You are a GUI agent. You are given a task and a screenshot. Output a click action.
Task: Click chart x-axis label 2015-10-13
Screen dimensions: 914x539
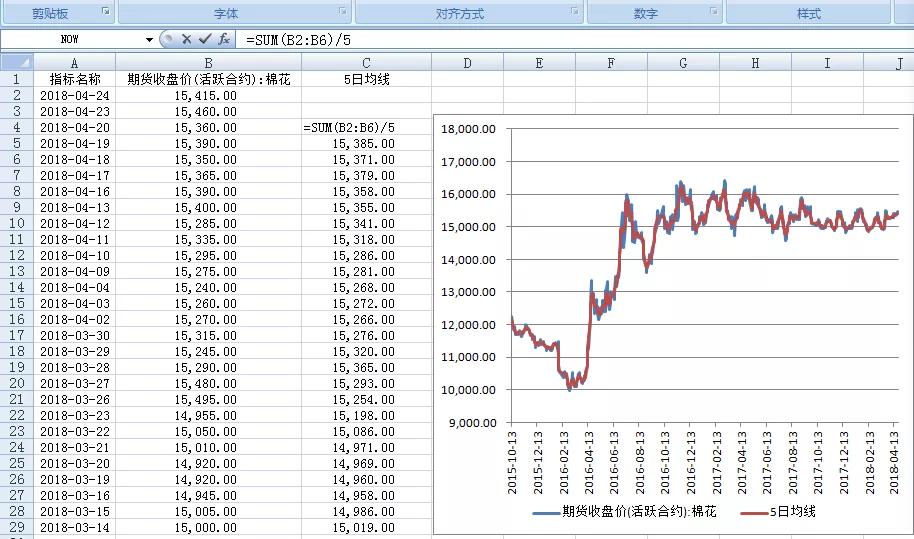tap(512, 463)
